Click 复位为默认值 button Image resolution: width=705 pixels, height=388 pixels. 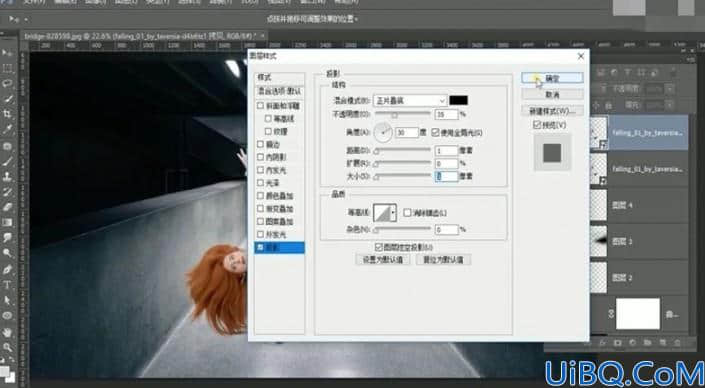443,260
